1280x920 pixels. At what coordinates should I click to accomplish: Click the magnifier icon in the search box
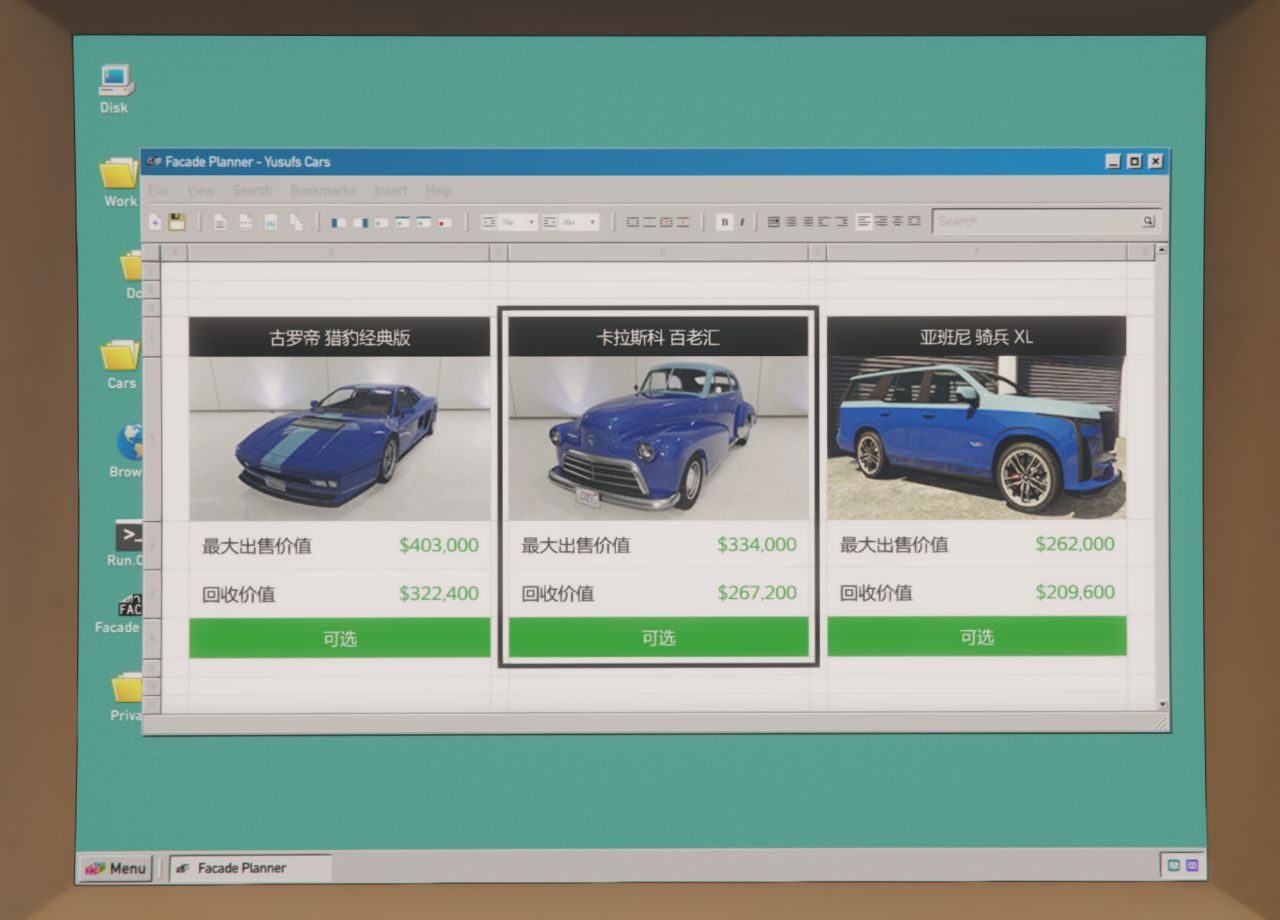[1148, 221]
